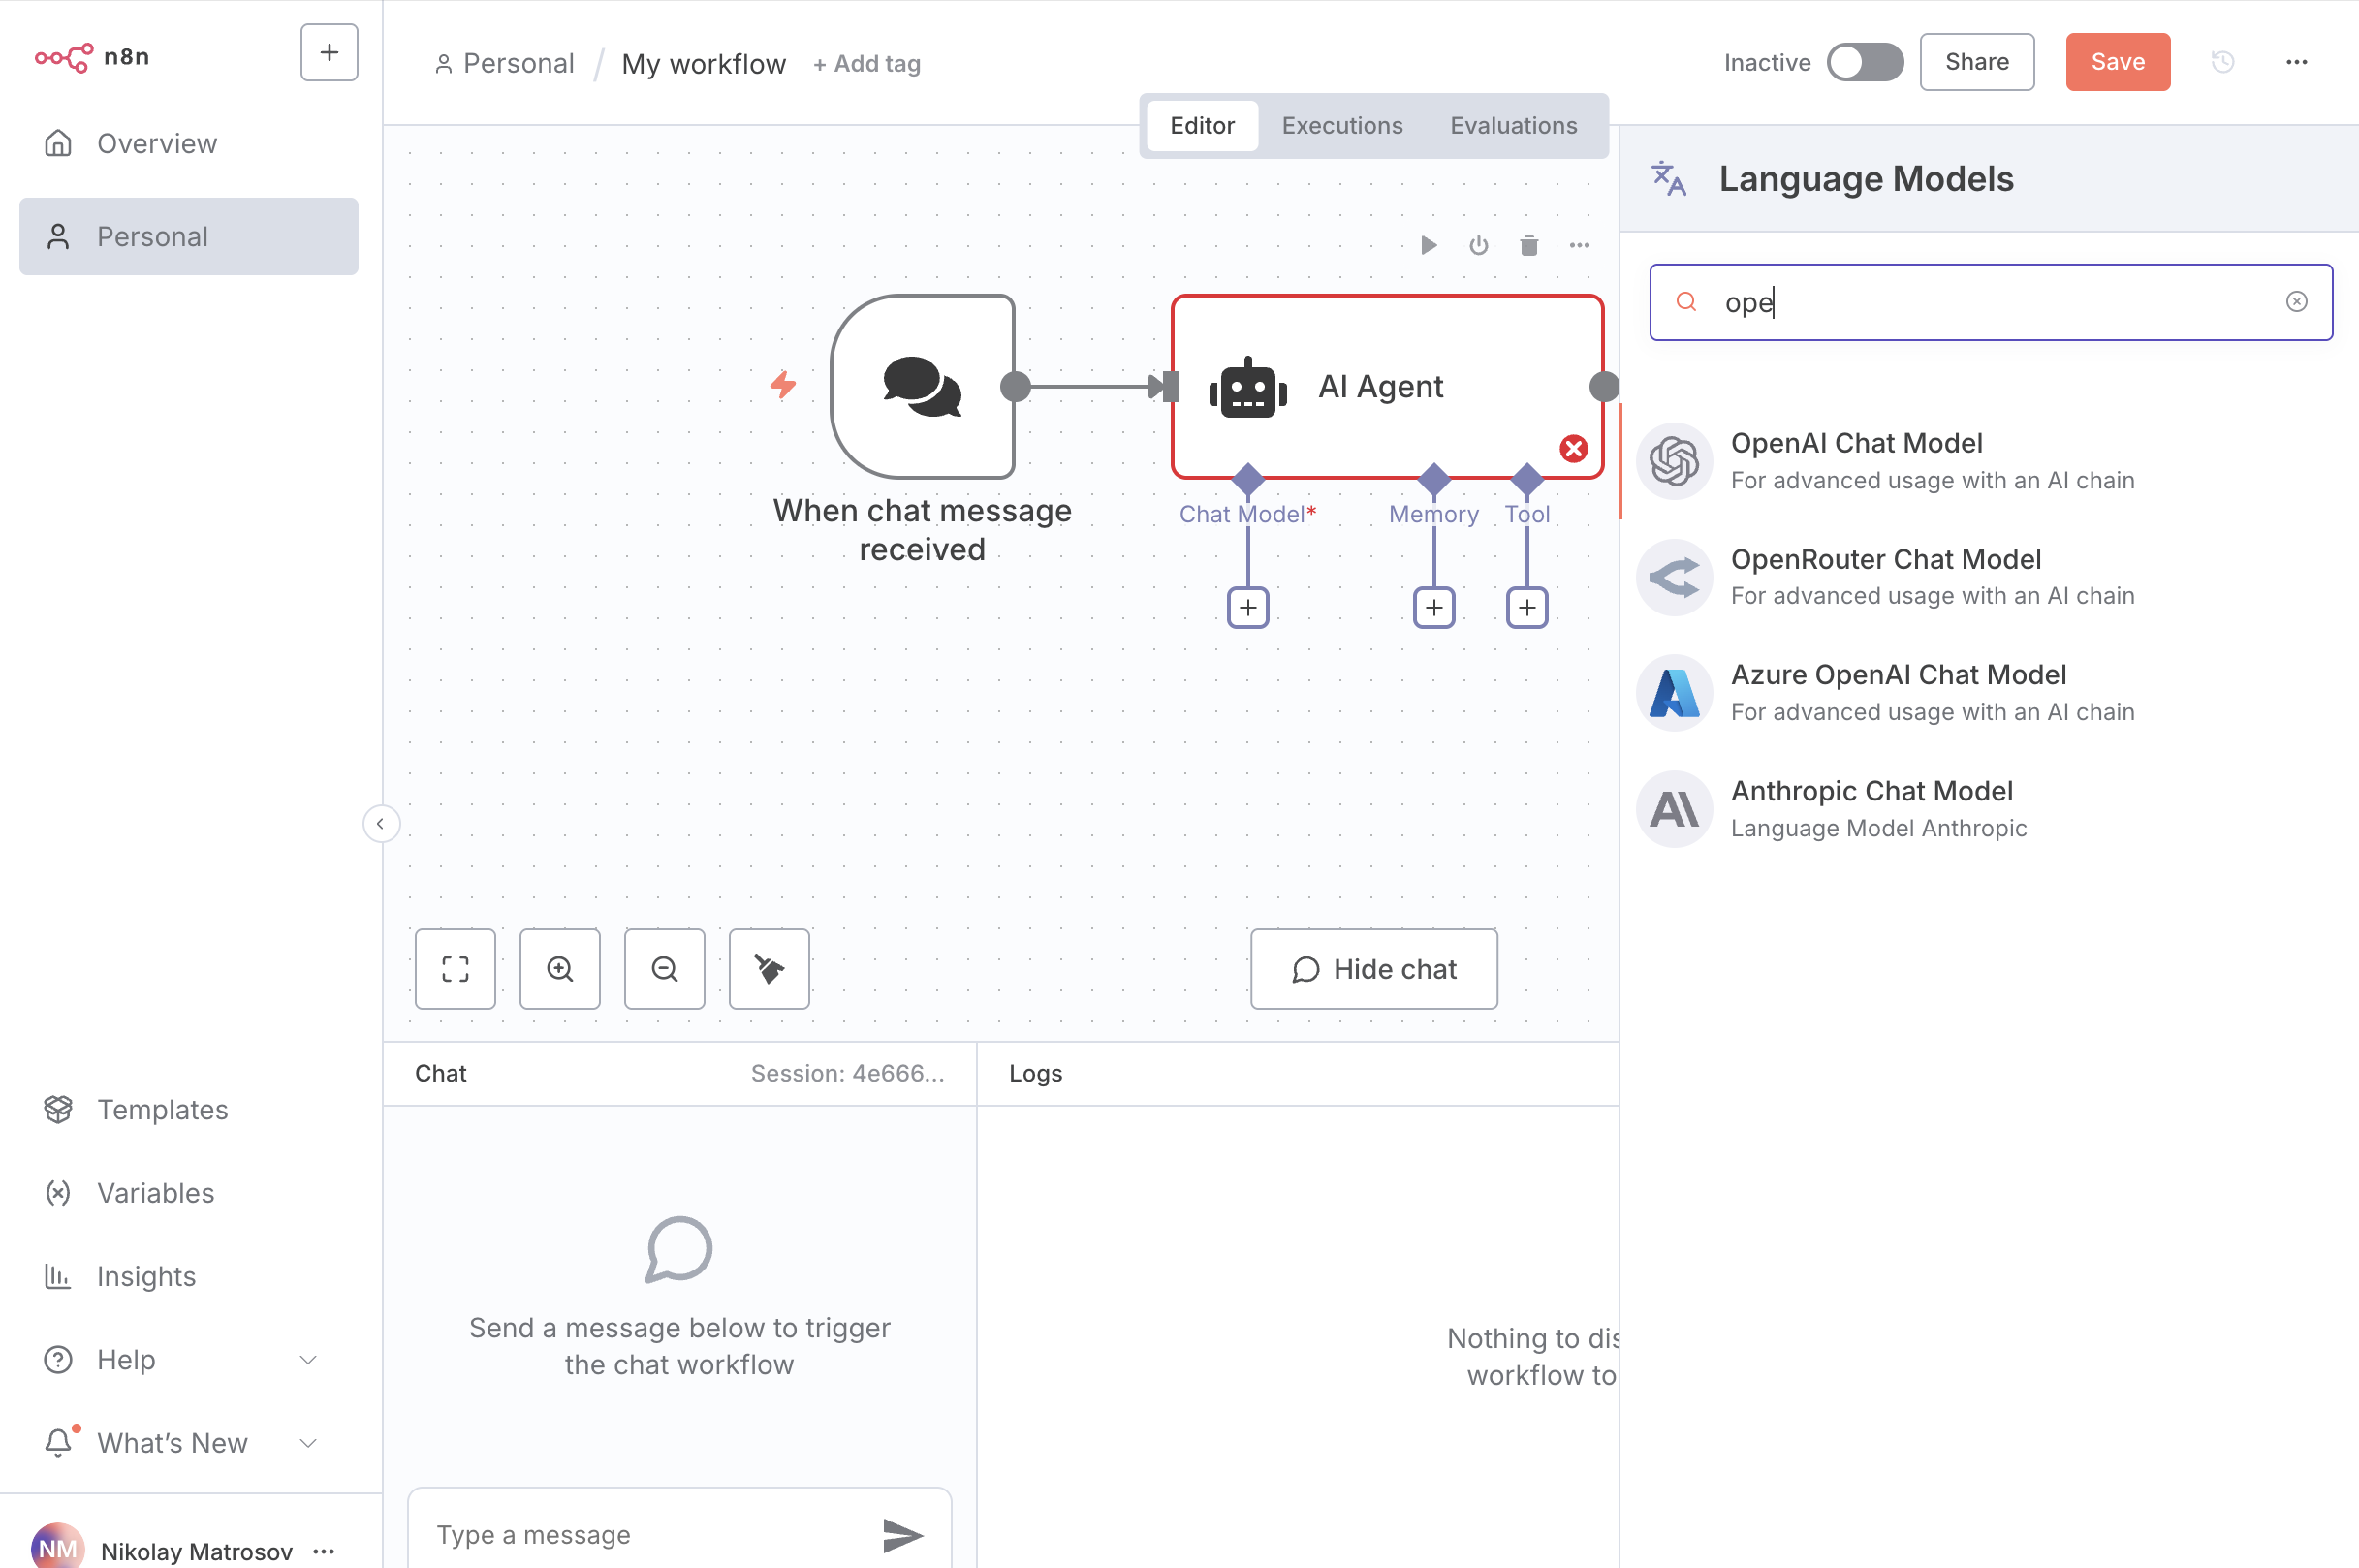Collapse the sidebar with the chevron handle
Image resolution: width=2359 pixels, height=1568 pixels.
[x=381, y=824]
